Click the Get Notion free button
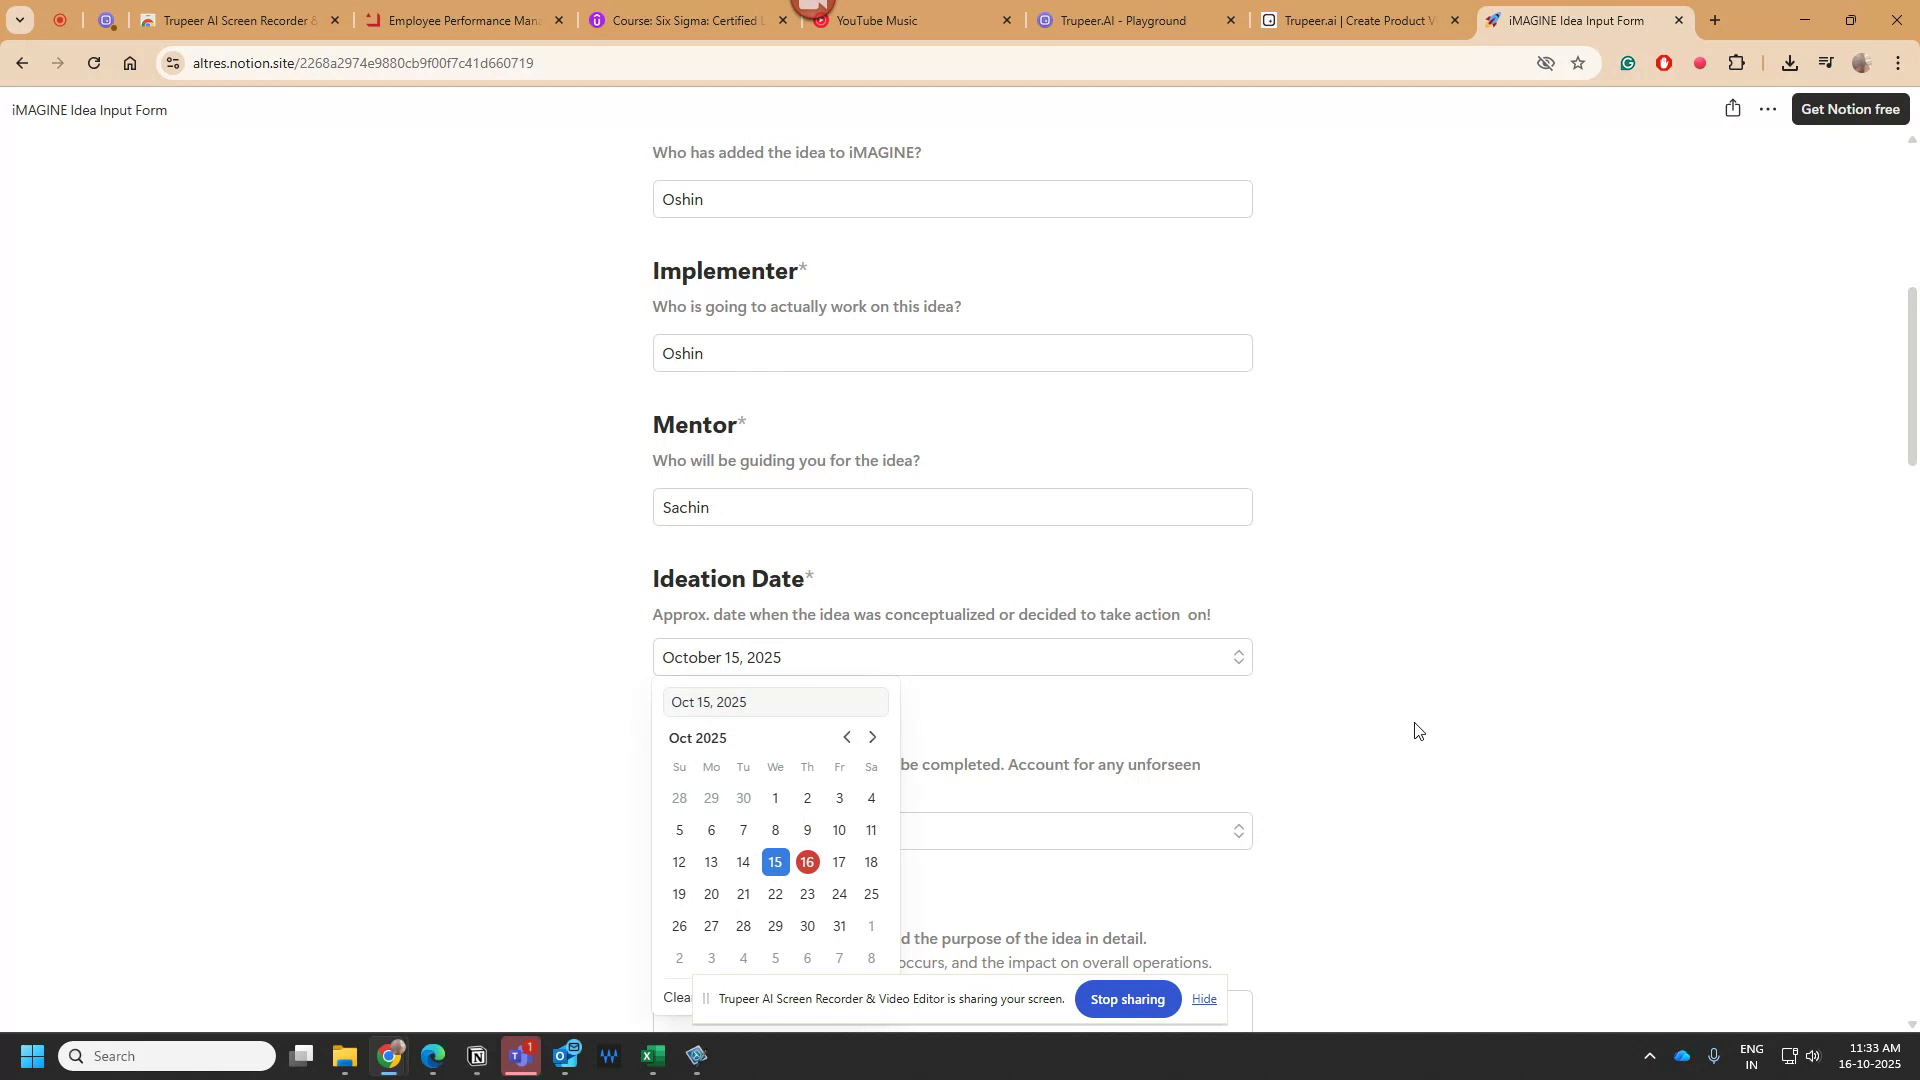Screen dimensions: 1920x1080 click(1851, 109)
